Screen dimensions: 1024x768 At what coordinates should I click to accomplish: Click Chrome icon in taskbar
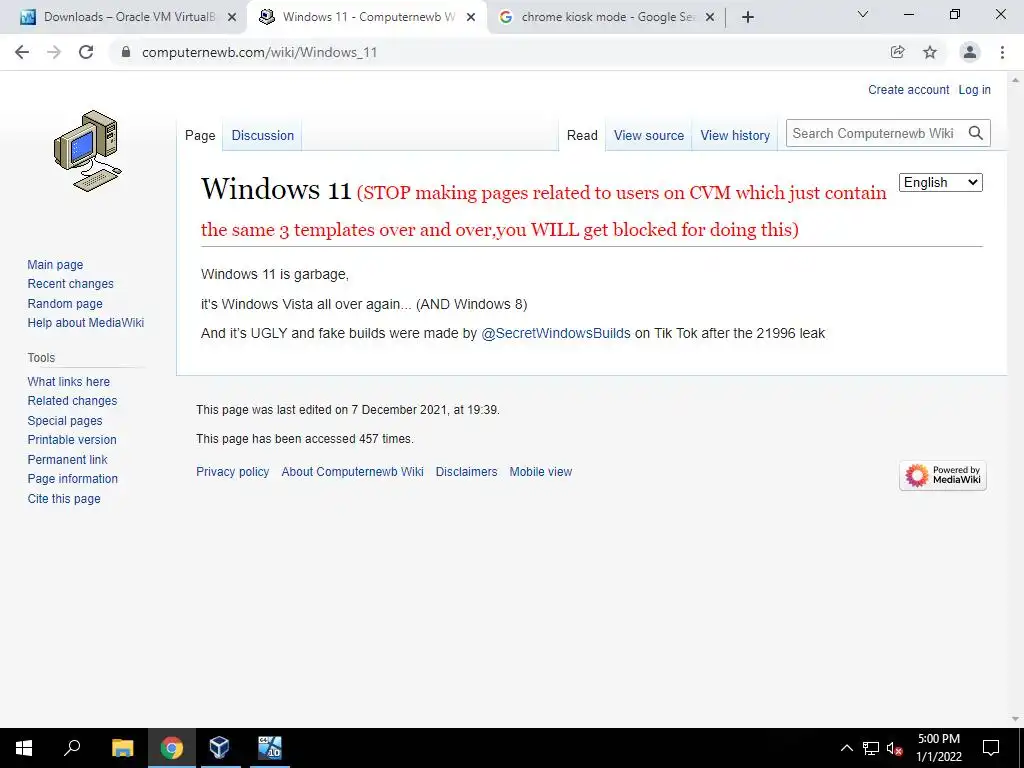pyautogui.click(x=172, y=748)
